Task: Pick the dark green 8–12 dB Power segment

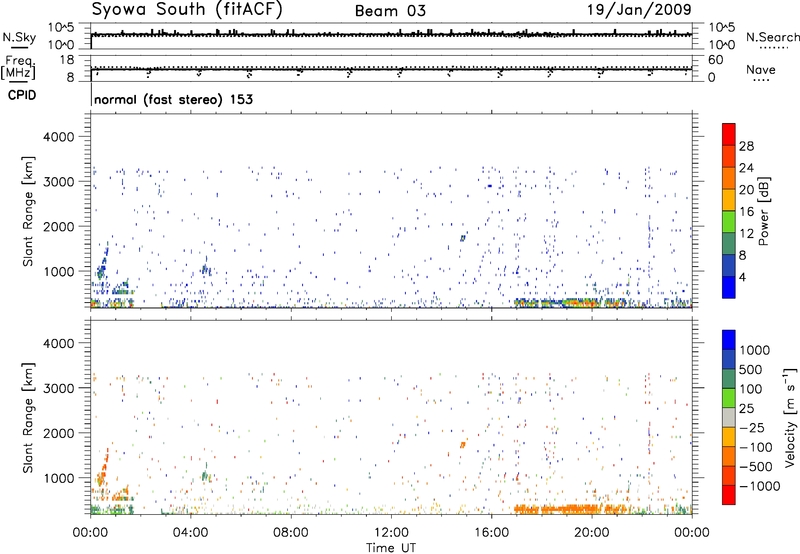Action: [x=729, y=244]
